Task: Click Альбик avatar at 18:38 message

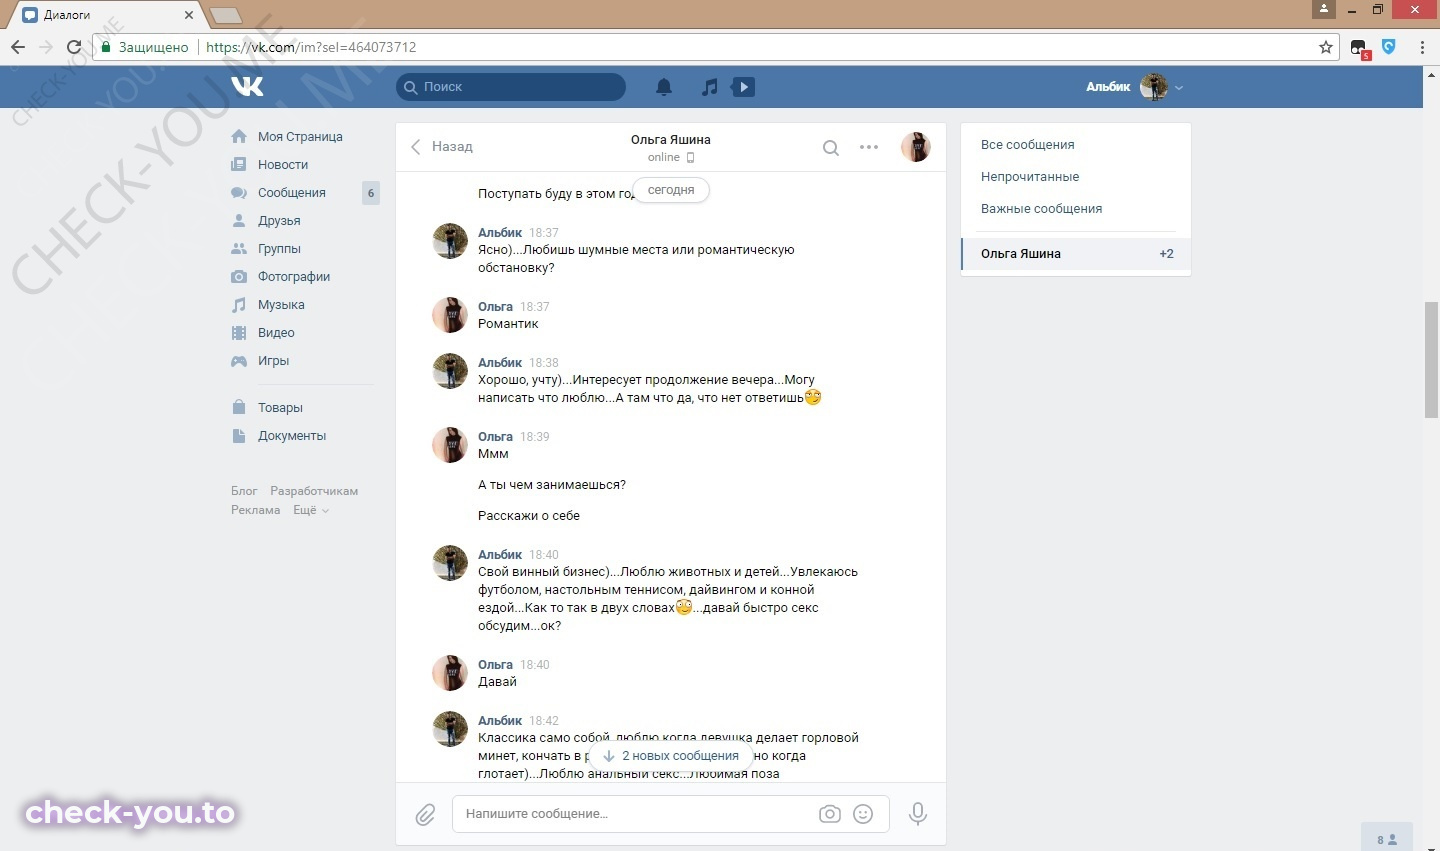Action: coord(450,371)
